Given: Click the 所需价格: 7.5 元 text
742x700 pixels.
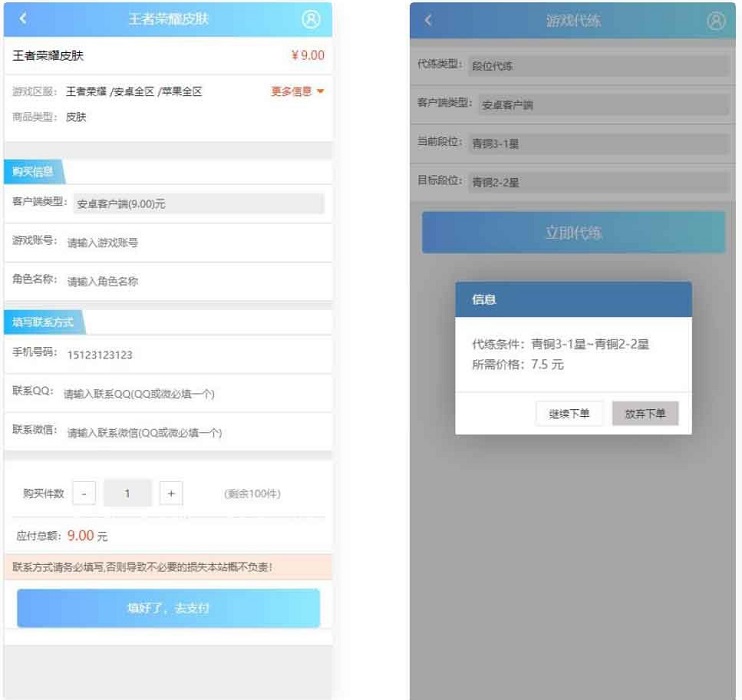Looking at the screenshot, I should pos(518,364).
